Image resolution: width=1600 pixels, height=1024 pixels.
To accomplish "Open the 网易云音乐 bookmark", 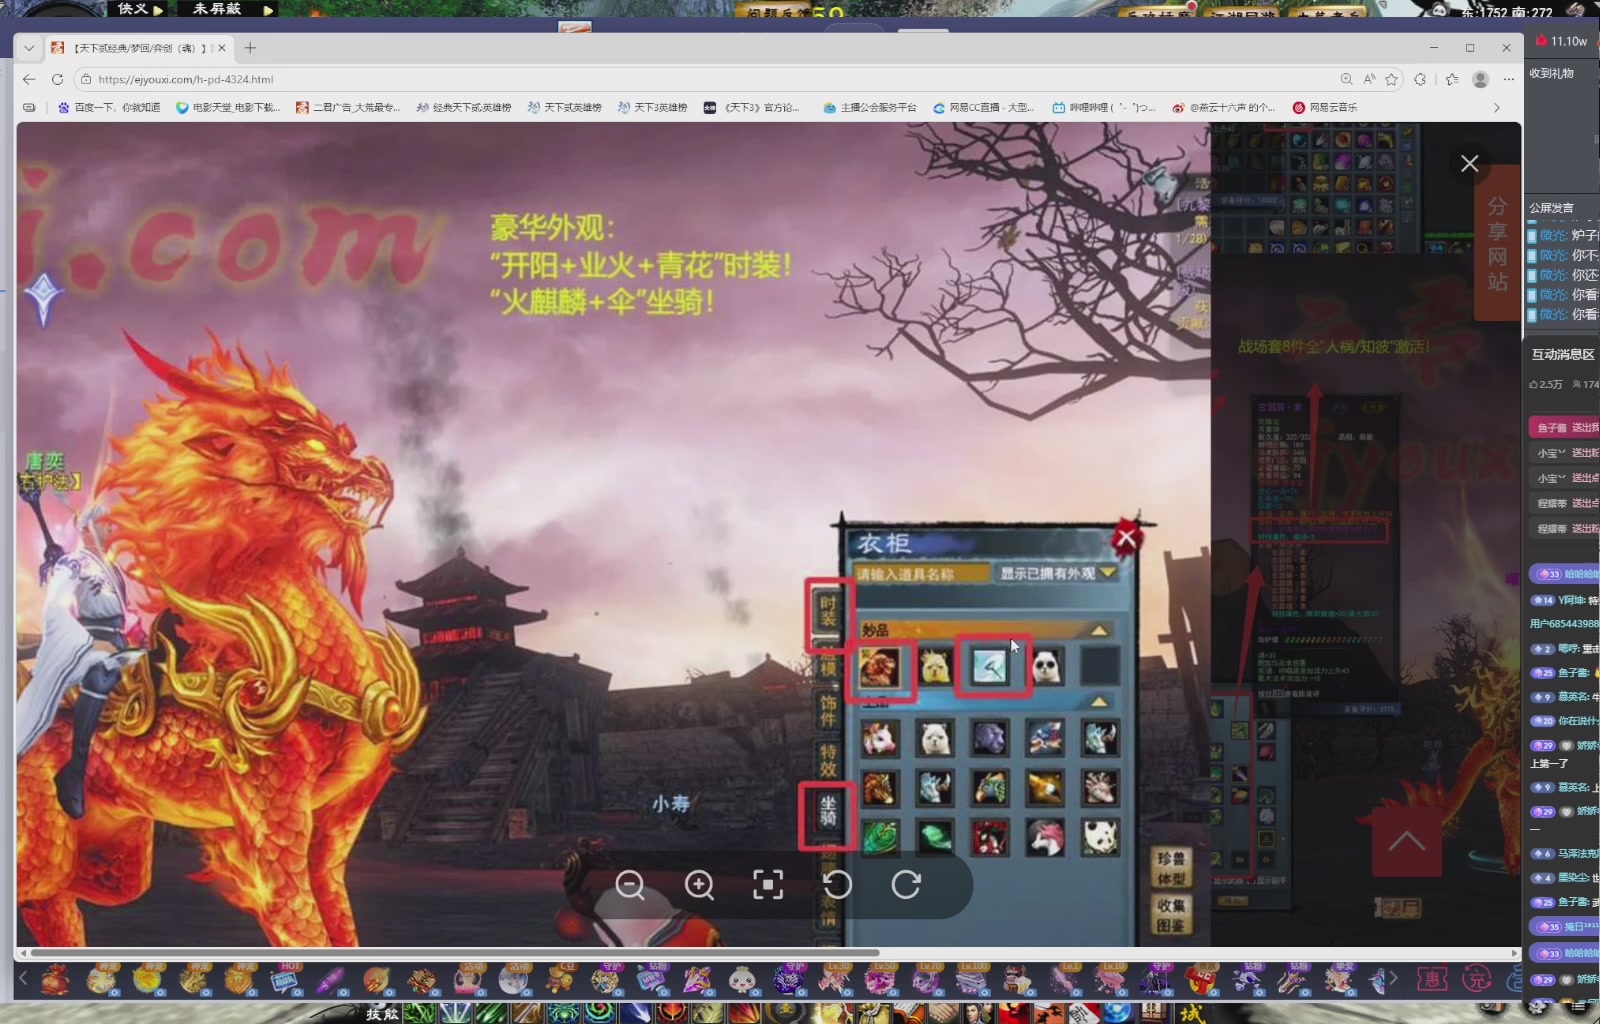I will tap(1325, 107).
